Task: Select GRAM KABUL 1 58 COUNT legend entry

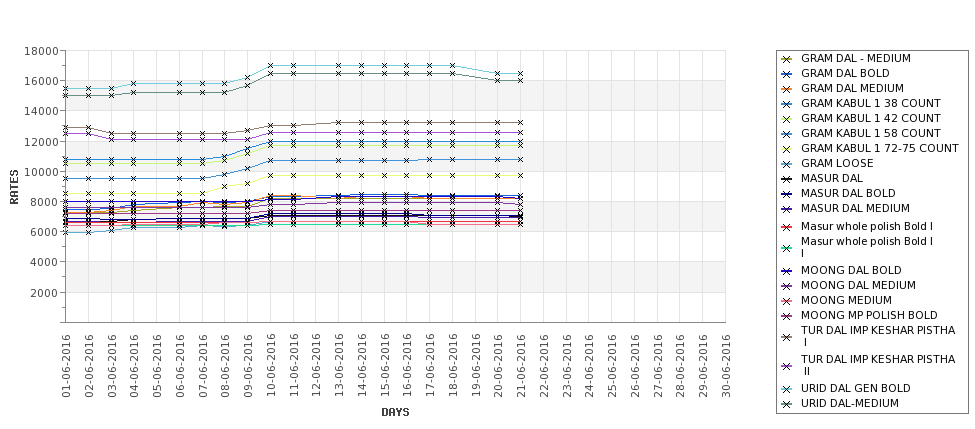Action: (871, 133)
